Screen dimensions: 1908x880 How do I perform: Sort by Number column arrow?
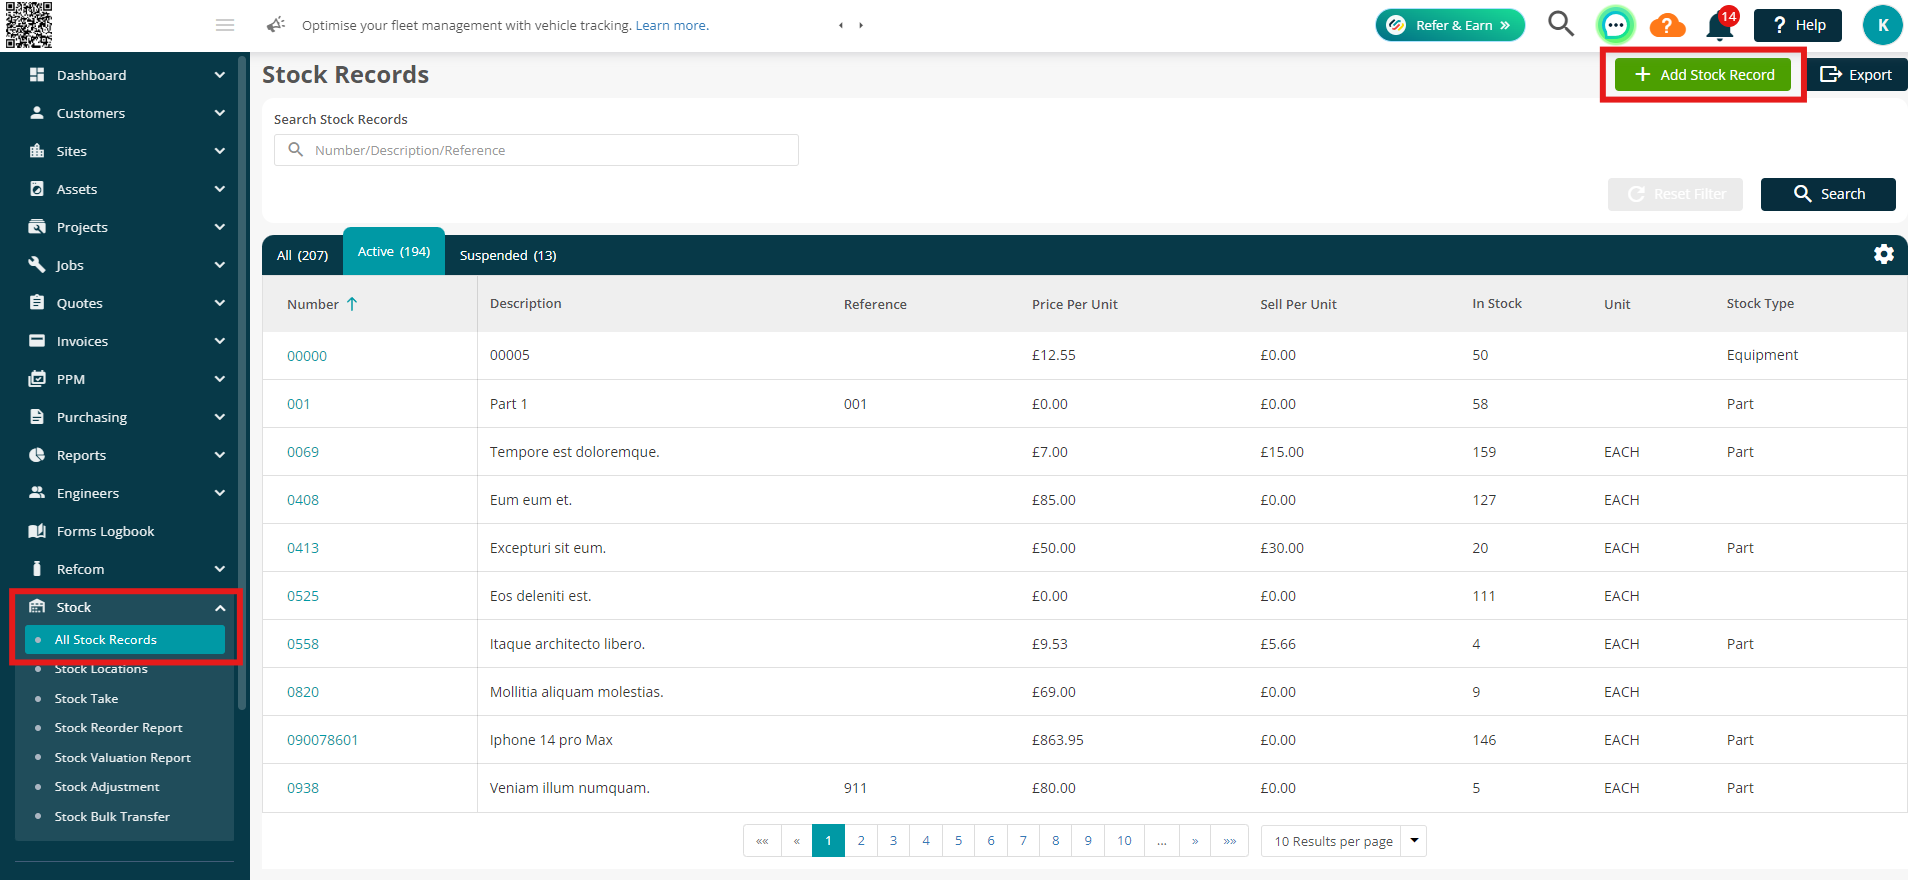(352, 304)
